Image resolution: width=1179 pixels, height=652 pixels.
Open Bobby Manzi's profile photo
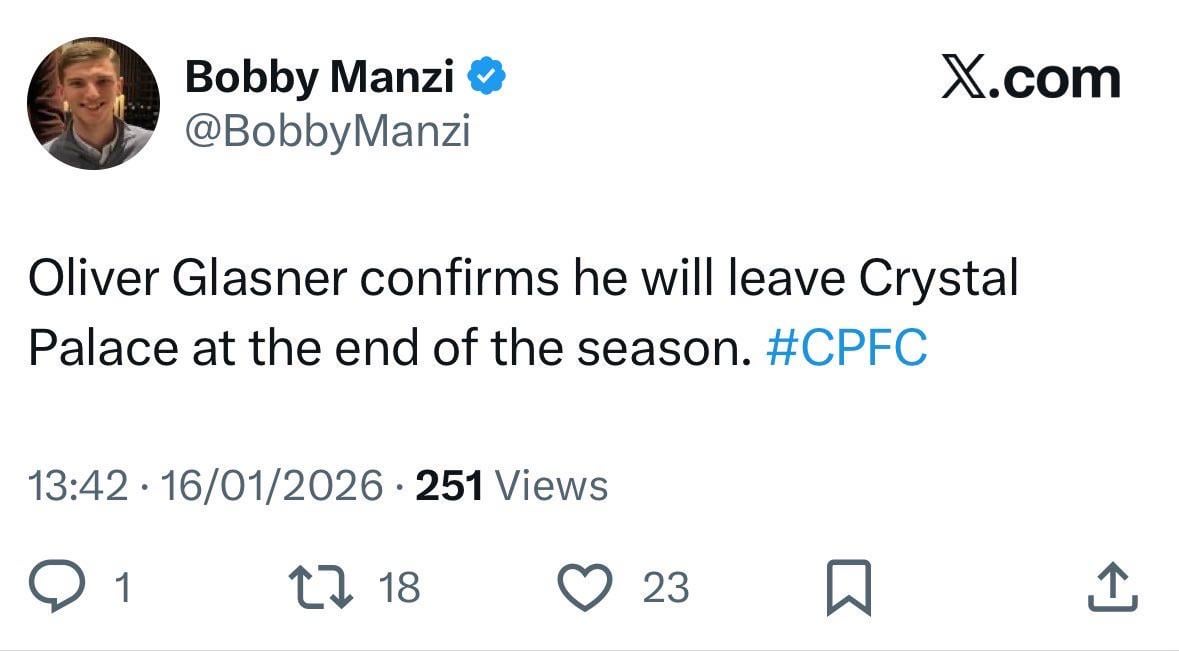point(93,104)
